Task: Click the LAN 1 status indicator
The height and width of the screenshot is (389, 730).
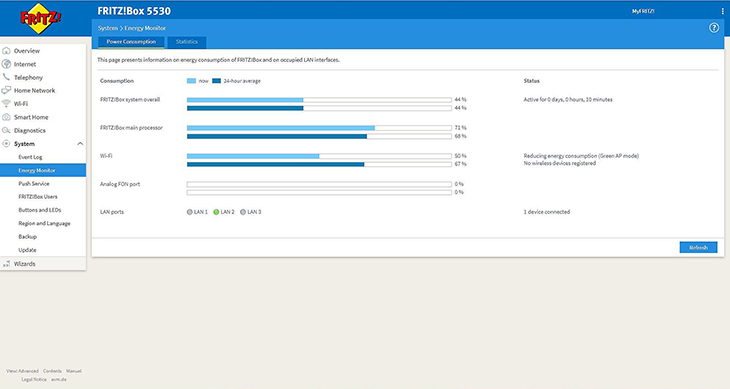Action: [x=189, y=212]
